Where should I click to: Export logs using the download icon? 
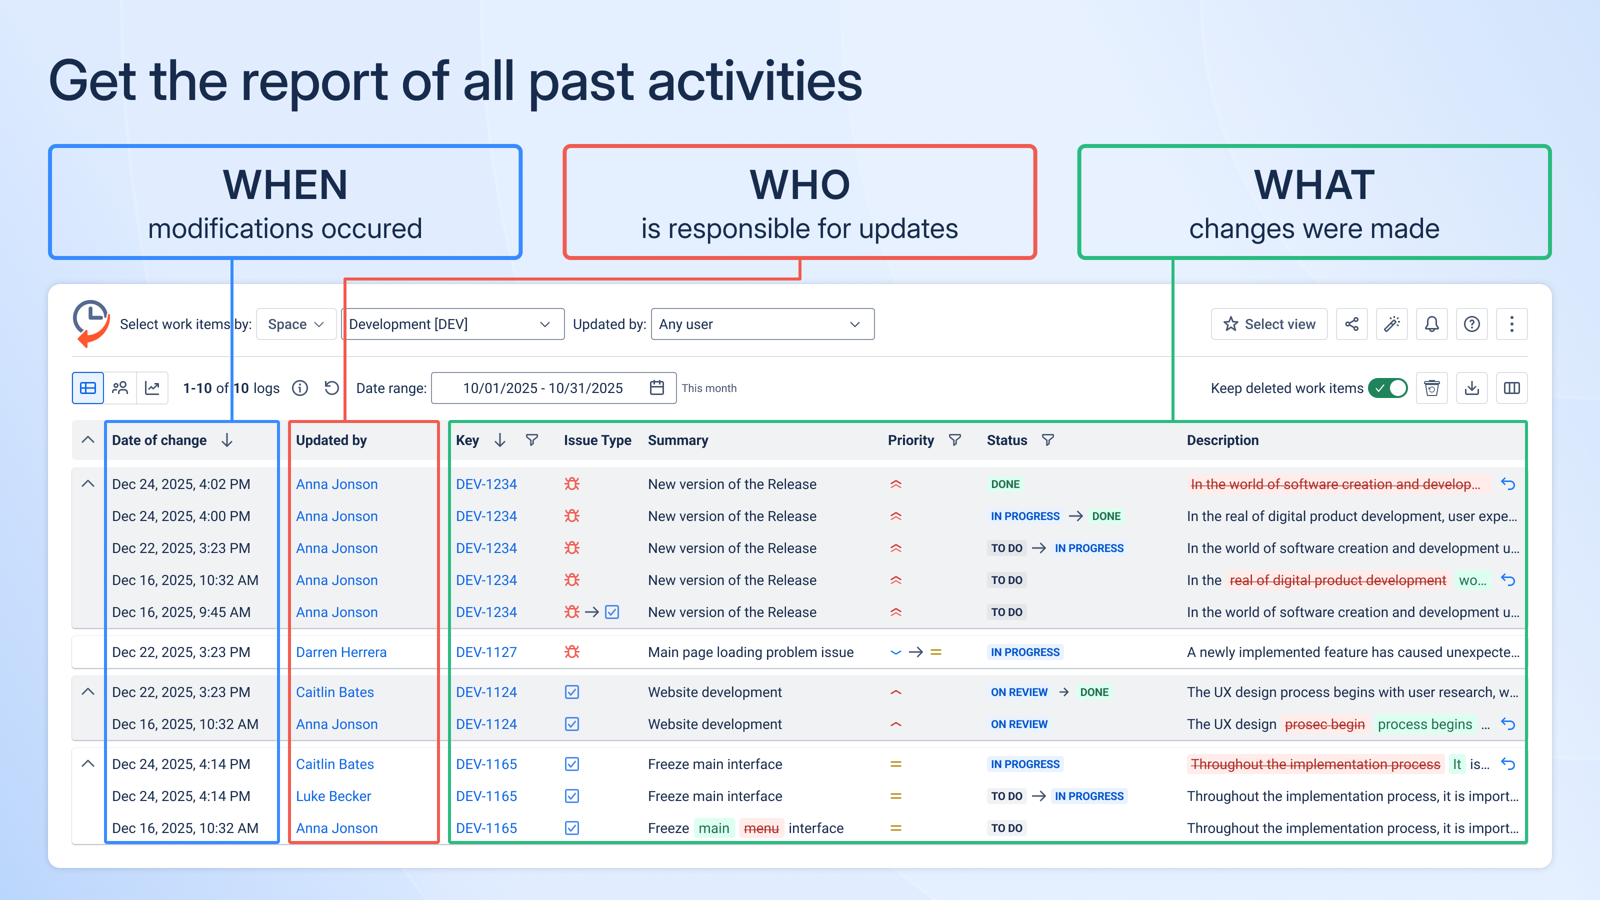tap(1471, 388)
